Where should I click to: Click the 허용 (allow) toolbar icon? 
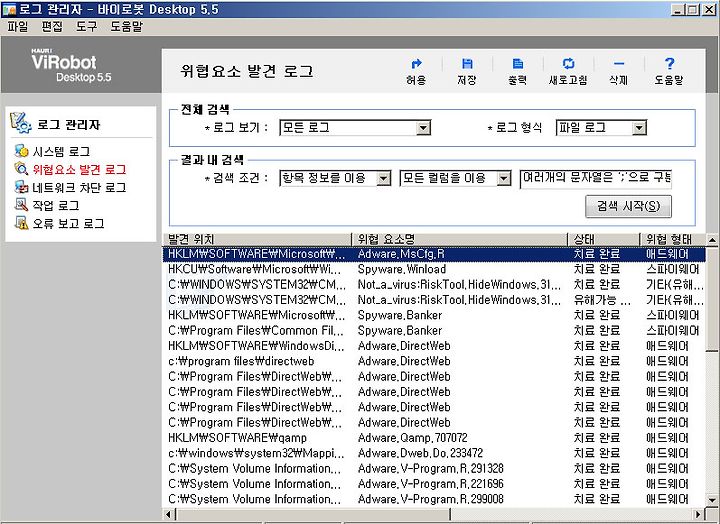tap(416, 64)
